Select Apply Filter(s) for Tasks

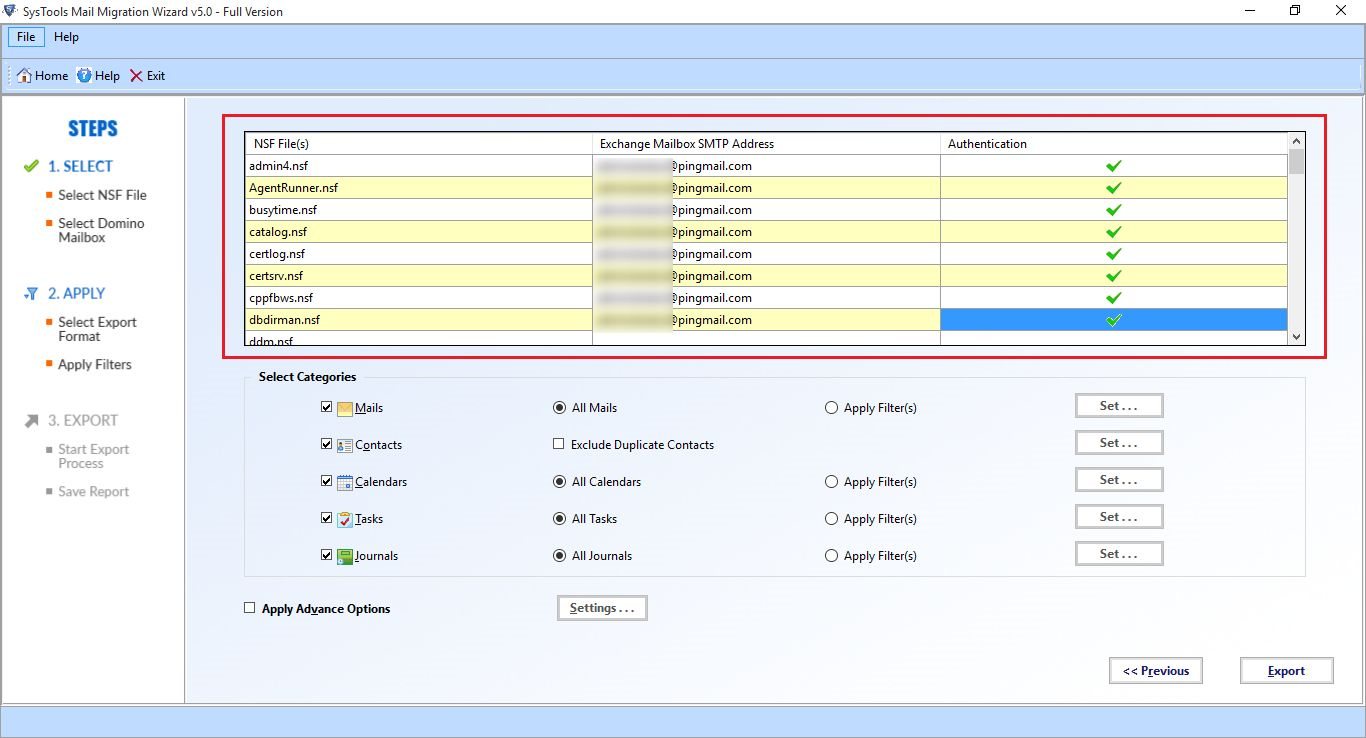831,519
